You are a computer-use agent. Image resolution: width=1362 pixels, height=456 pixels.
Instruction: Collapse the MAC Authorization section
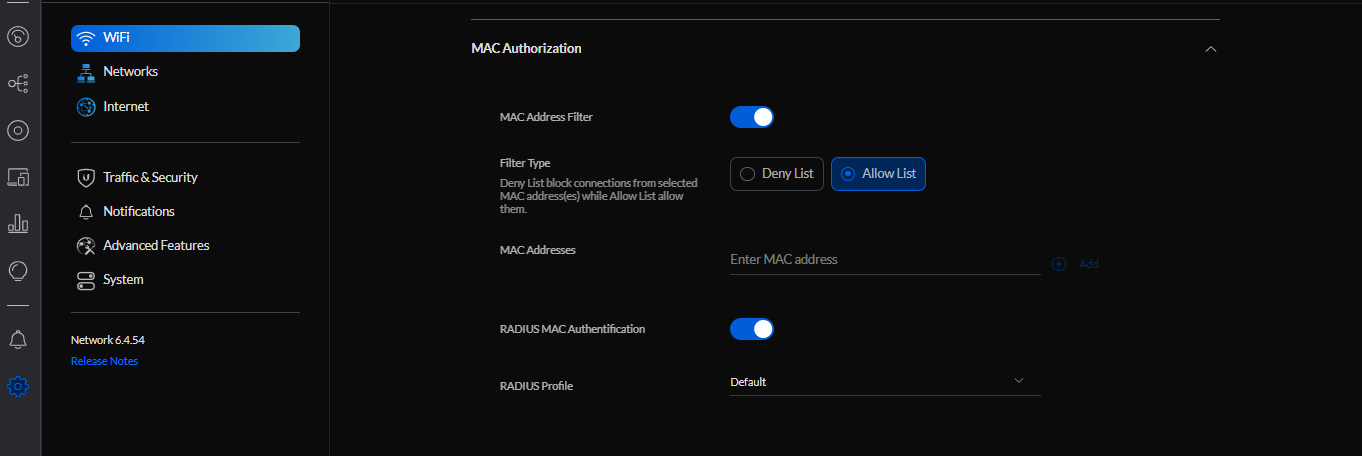coord(1211,48)
